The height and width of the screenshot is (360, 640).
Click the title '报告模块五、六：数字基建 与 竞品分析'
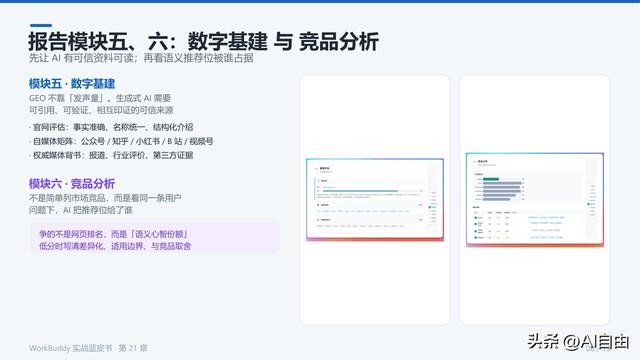[204, 41]
